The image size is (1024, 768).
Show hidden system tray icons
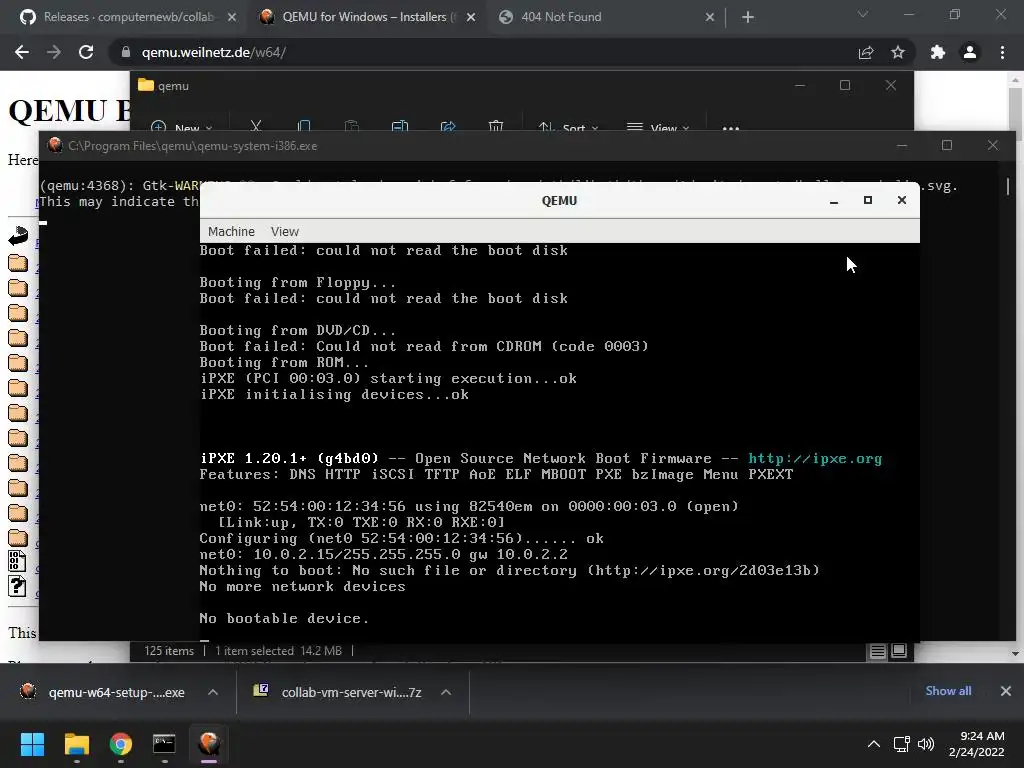click(x=873, y=744)
